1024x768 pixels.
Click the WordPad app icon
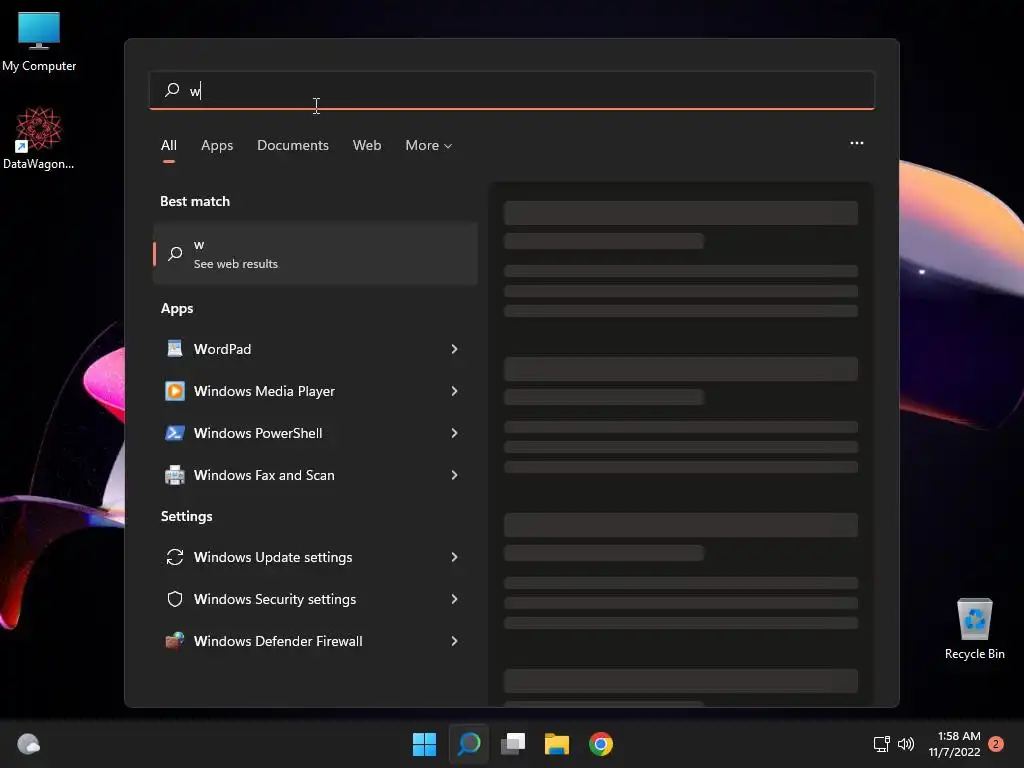click(x=174, y=349)
